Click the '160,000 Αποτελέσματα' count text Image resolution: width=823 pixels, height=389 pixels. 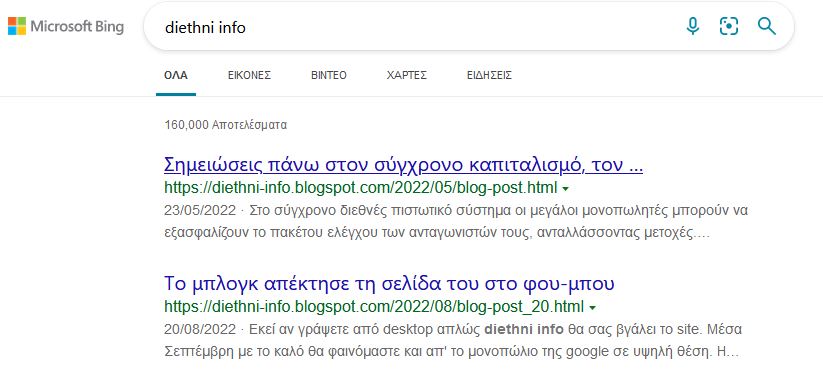[x=226, y=125]
